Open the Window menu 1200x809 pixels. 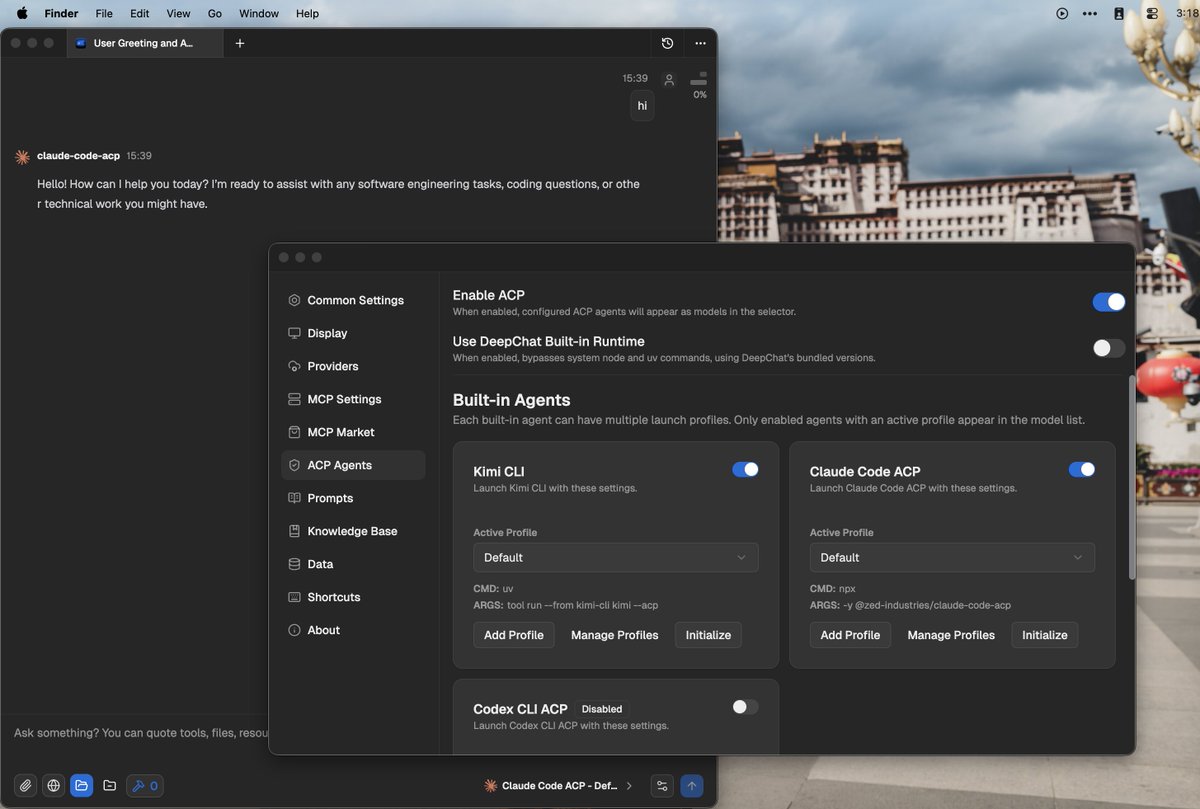[x=259, y=13]
